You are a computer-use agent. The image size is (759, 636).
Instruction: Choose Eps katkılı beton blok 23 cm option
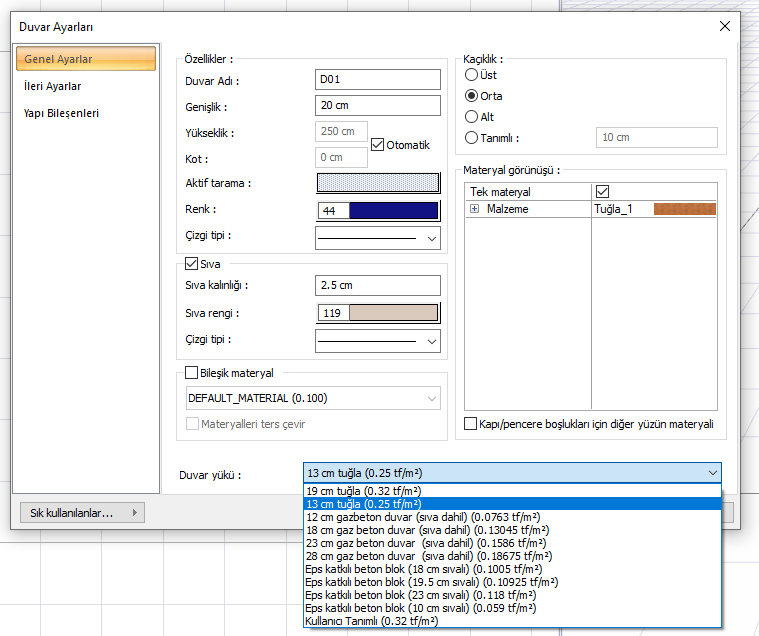512,595
